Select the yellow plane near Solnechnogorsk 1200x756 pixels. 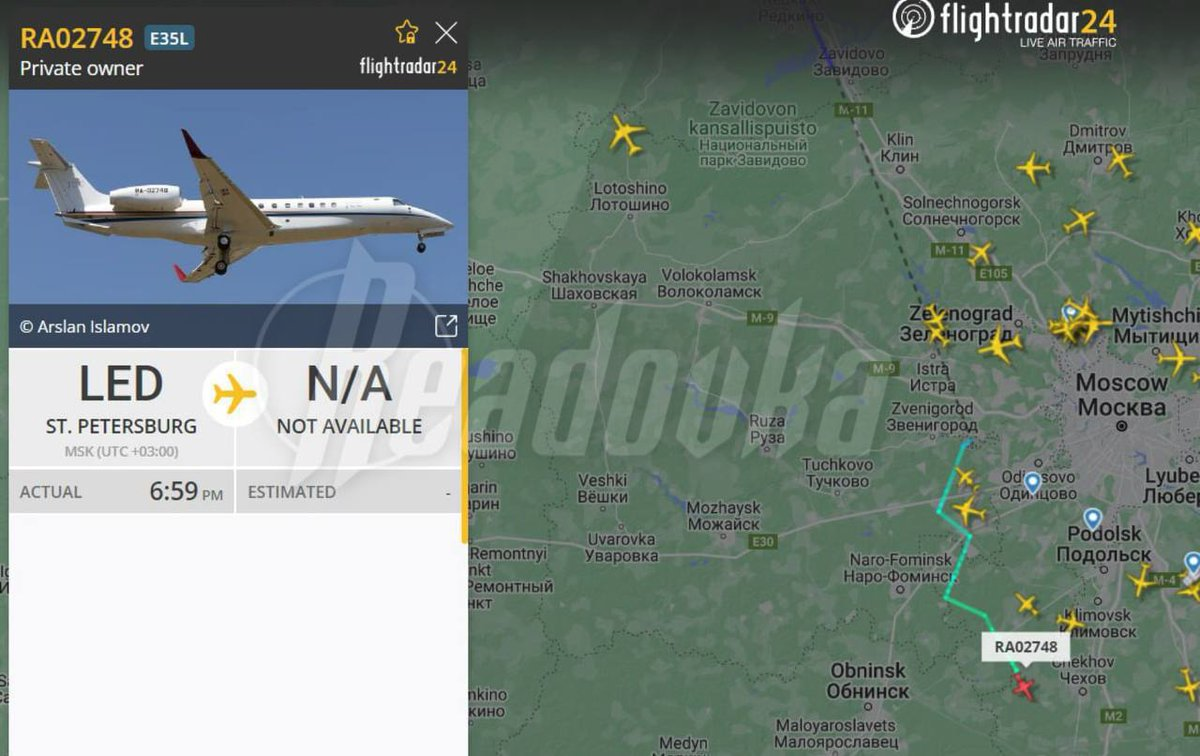click(x=980, y=254)
